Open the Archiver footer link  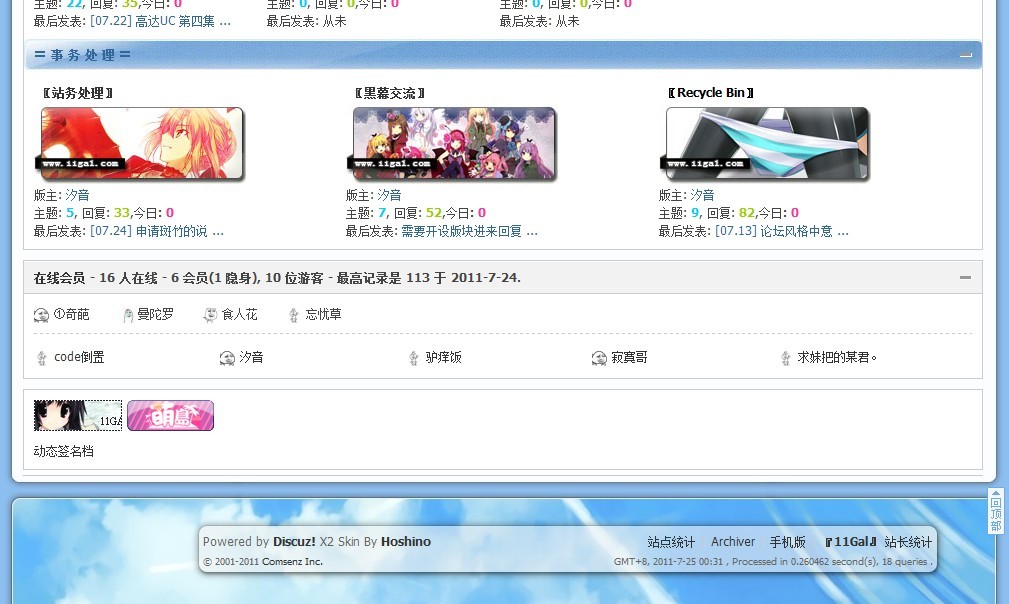click(733, 542)
